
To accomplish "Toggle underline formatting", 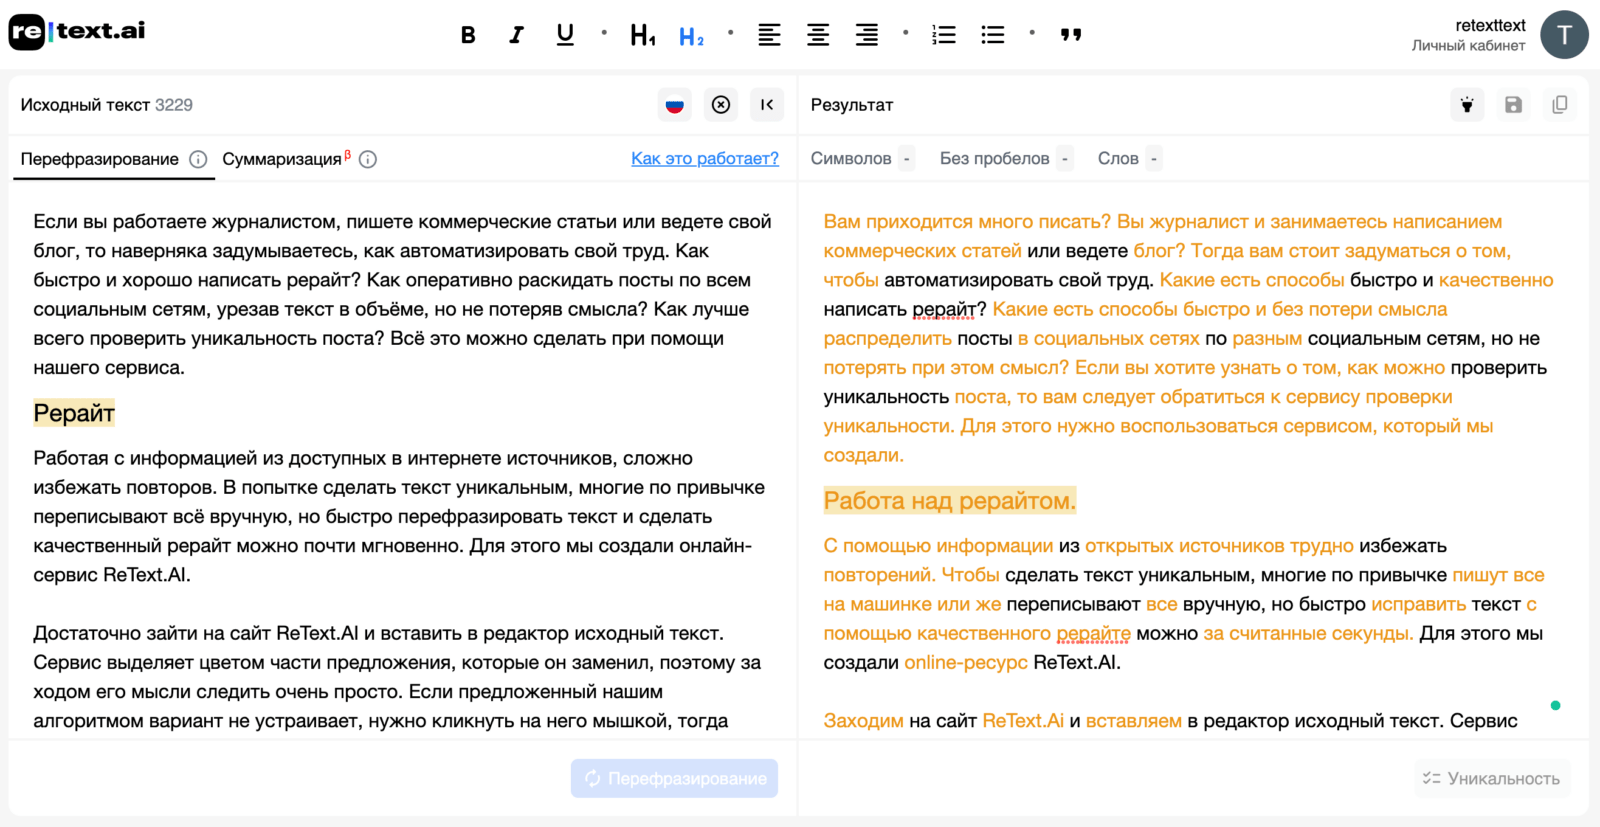I will click(565, 35).
